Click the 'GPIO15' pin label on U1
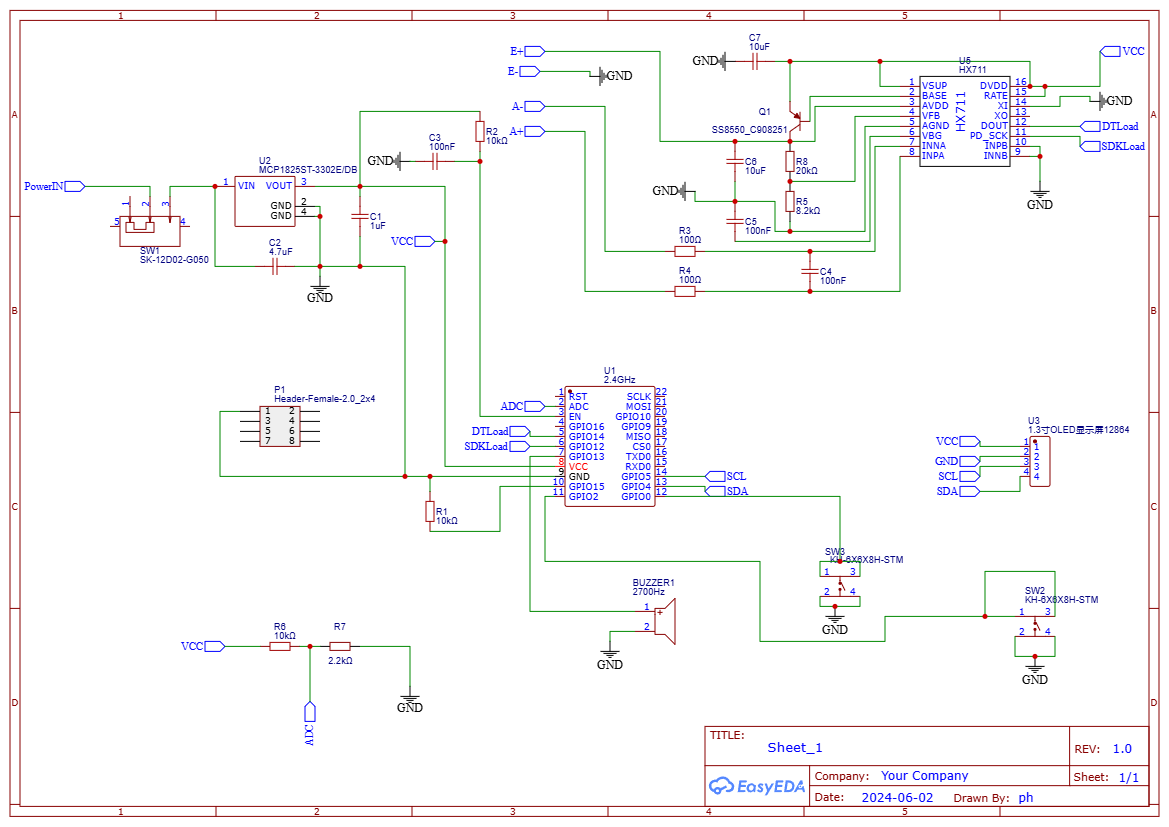Viewport: 1169px width, 827px height. pos(587,487)
